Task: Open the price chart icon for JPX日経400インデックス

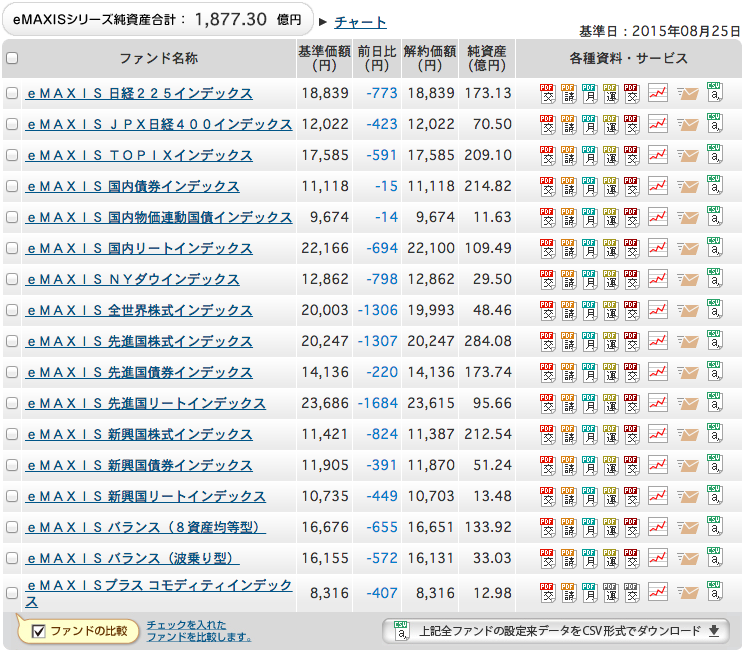Action: pos(658,124)
